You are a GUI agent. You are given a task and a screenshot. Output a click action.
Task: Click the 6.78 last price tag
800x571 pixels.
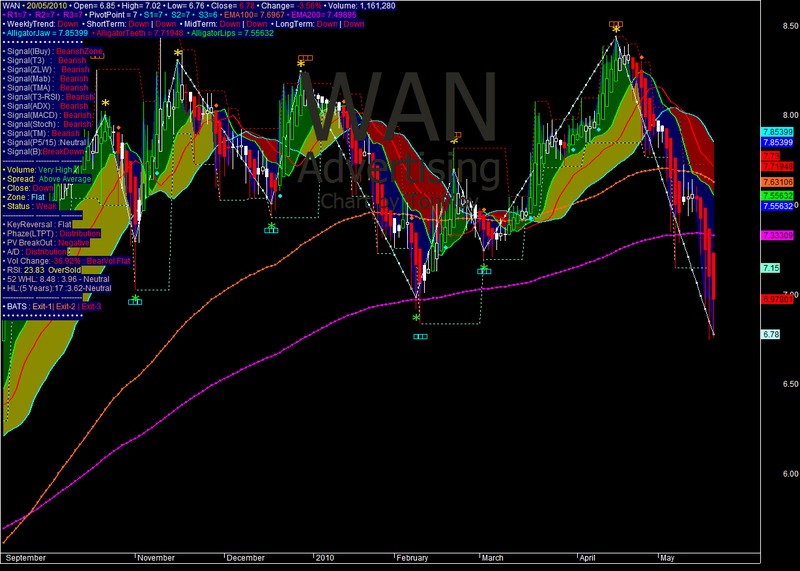tap(770, 335)
